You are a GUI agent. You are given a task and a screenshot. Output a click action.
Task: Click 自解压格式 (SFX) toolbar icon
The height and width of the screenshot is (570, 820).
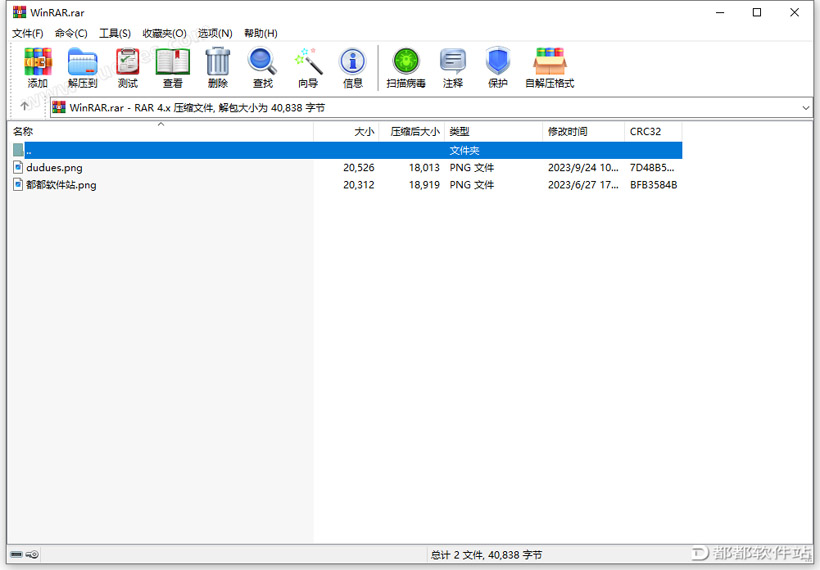tap(550, 68)
